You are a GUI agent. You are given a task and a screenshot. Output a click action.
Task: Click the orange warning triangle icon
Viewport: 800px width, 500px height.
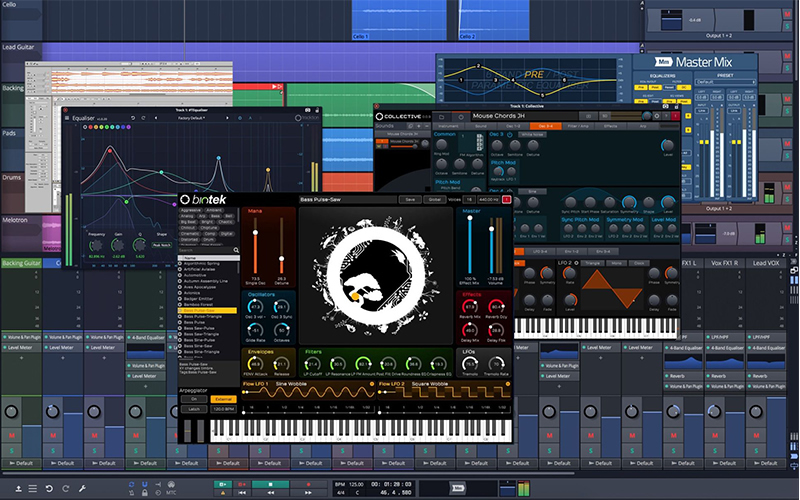[222, 493]
